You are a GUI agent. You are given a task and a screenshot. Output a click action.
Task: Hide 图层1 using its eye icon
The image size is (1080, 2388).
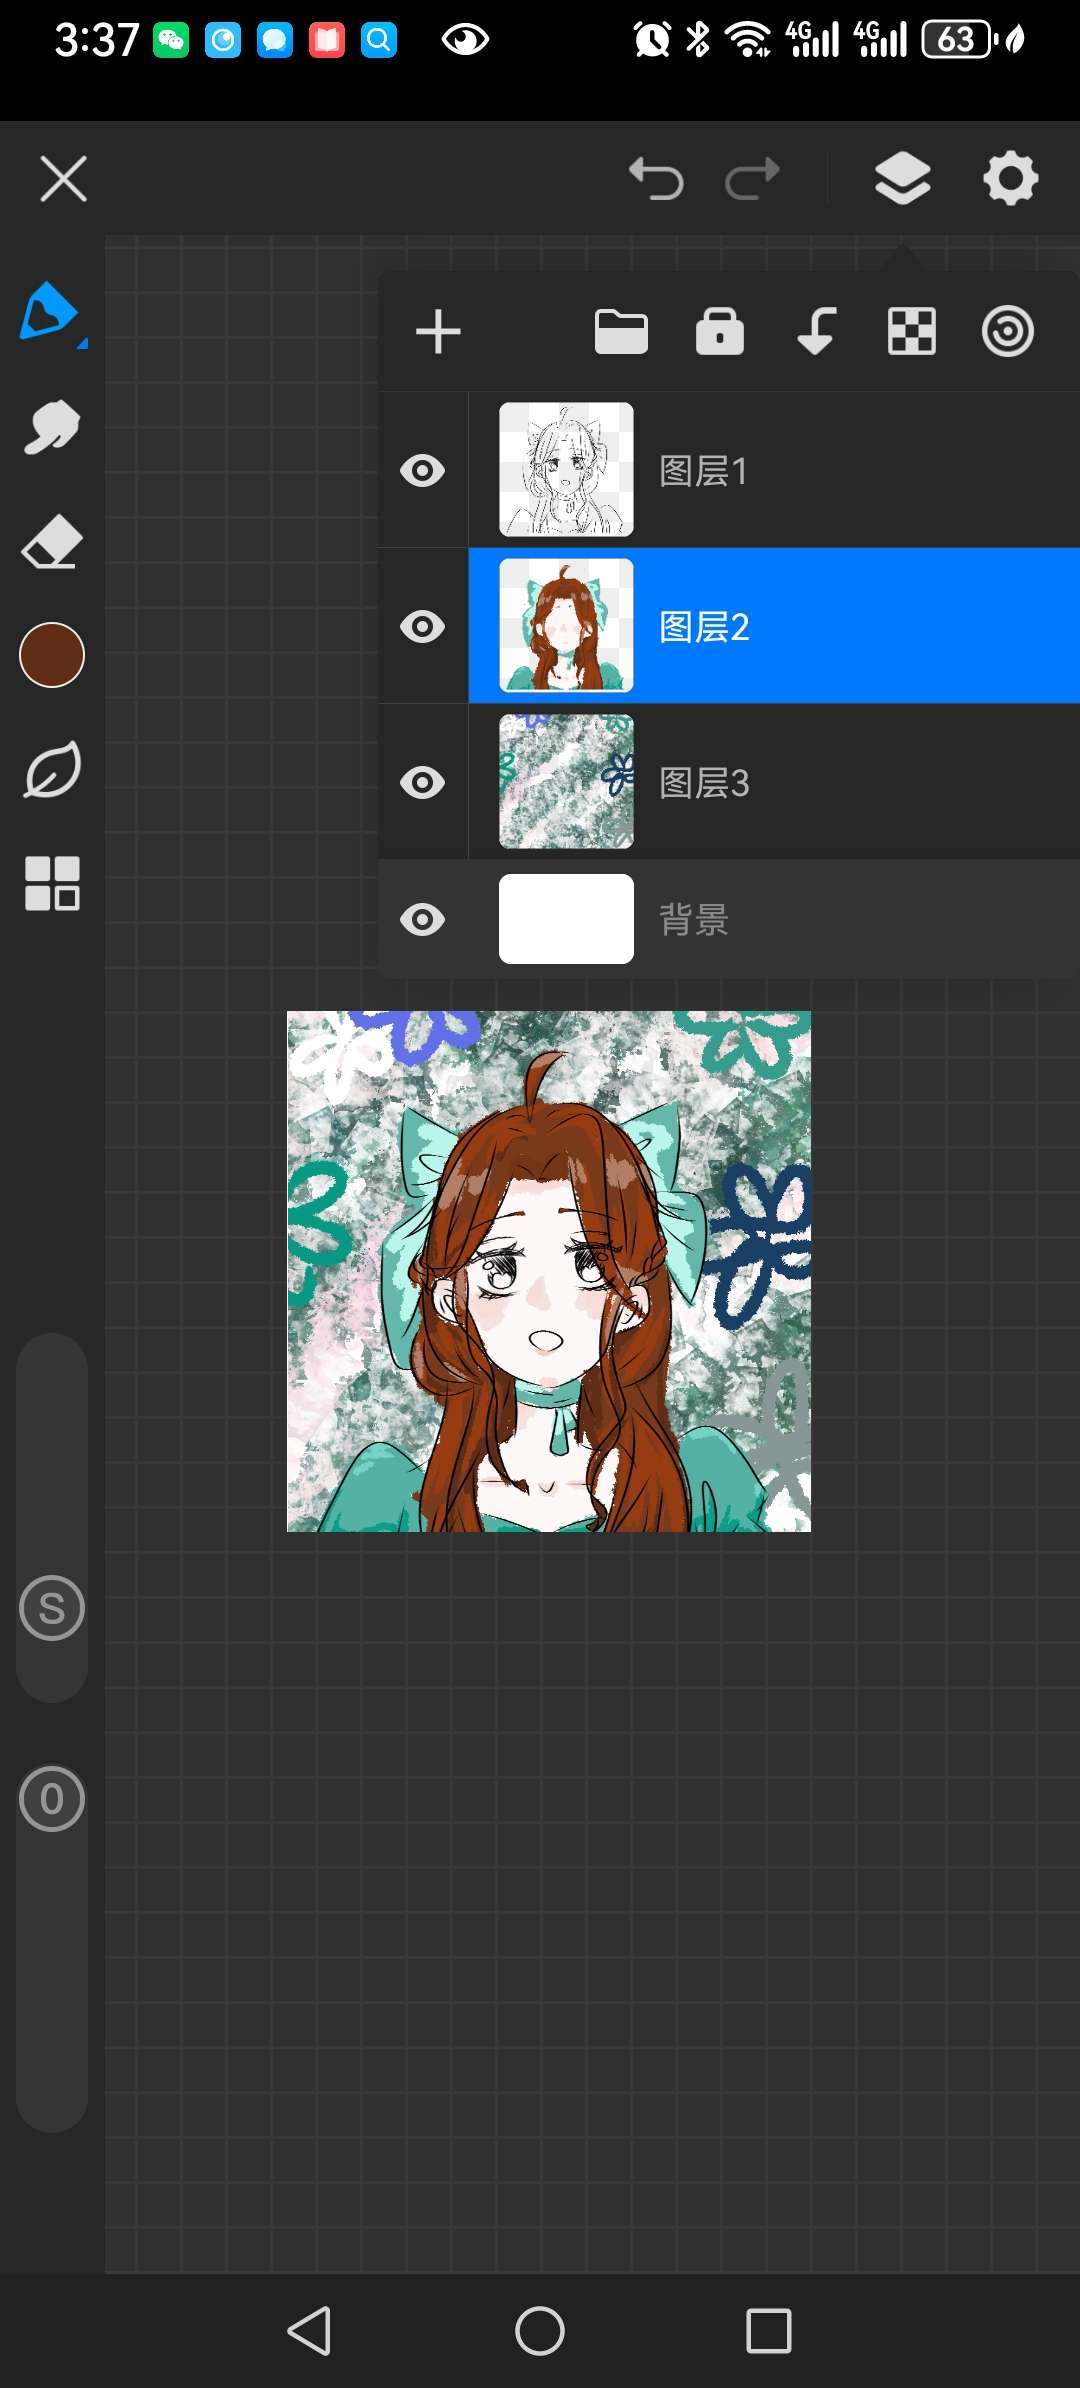point(422,470)
